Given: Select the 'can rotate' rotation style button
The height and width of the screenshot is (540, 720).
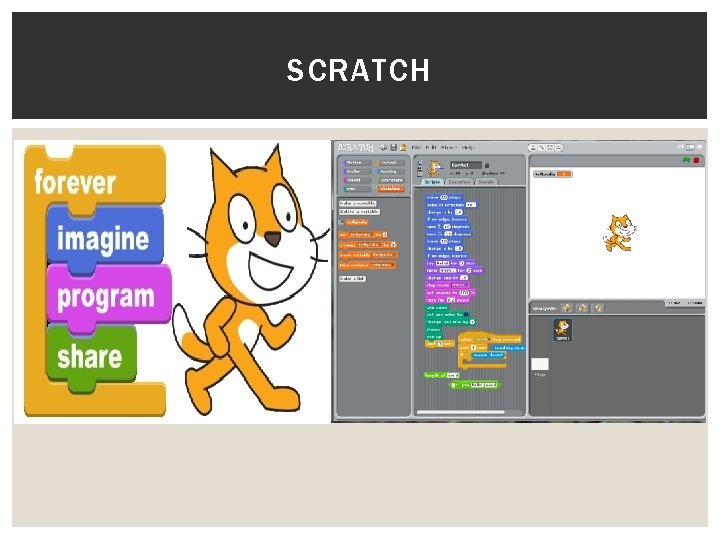Looking at the screenshot, I should pos(420,162).
